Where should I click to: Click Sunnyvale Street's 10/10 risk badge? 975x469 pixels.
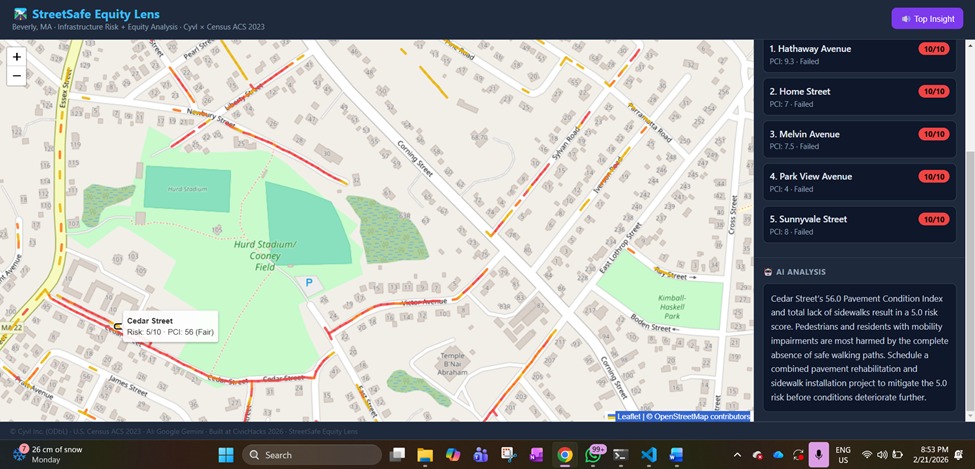934,219
